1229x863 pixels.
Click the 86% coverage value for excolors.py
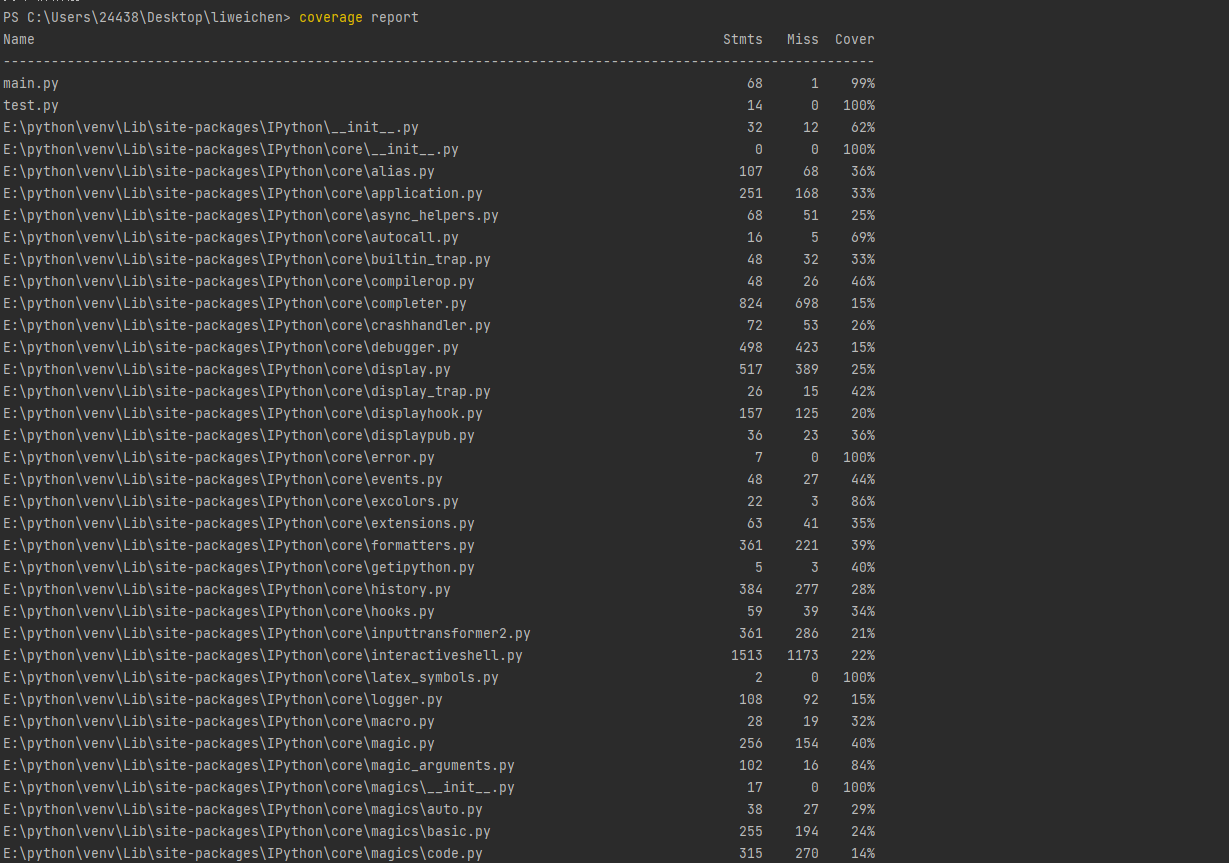pos(863,502)
